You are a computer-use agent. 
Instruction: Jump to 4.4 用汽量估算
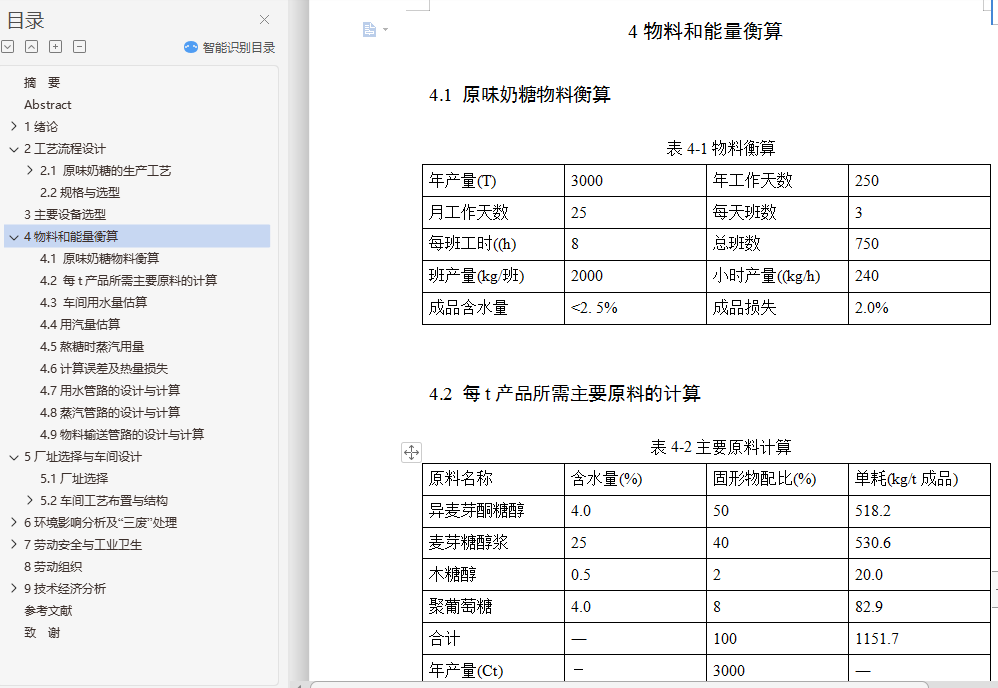(x=80, y=325)
